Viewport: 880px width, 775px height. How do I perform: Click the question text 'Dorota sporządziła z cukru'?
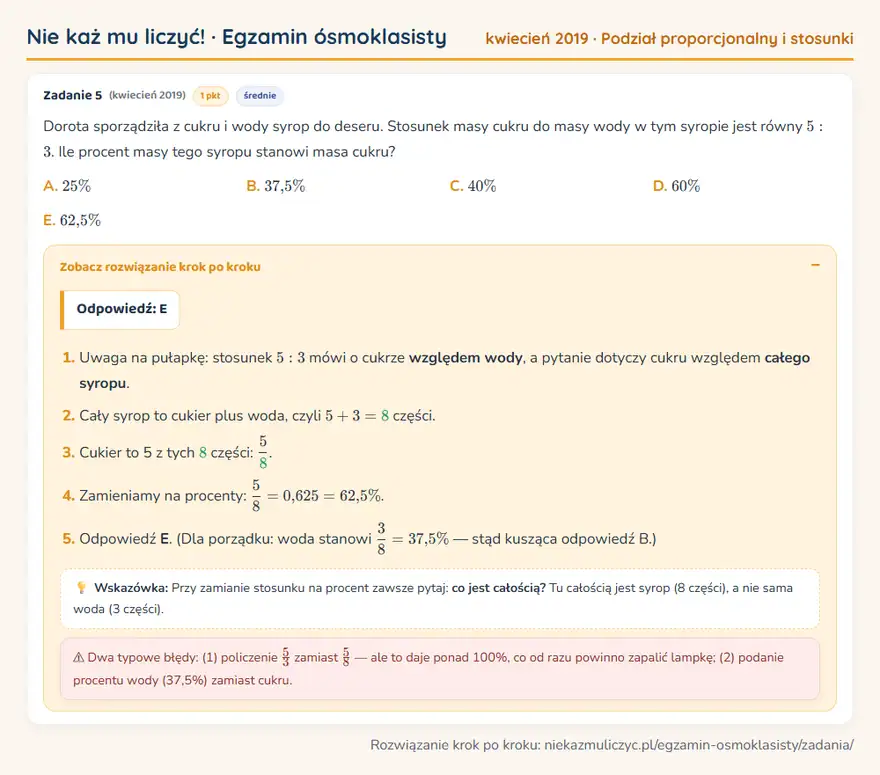134,126
